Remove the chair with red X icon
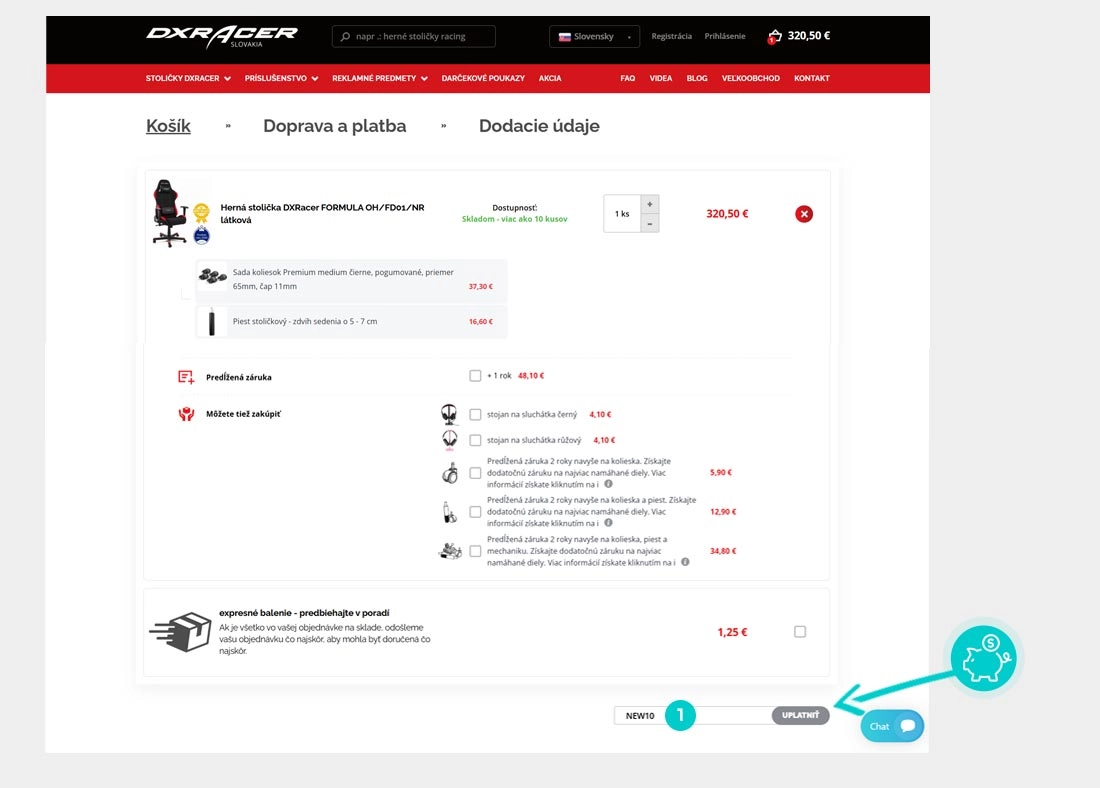 coord(804,214)
